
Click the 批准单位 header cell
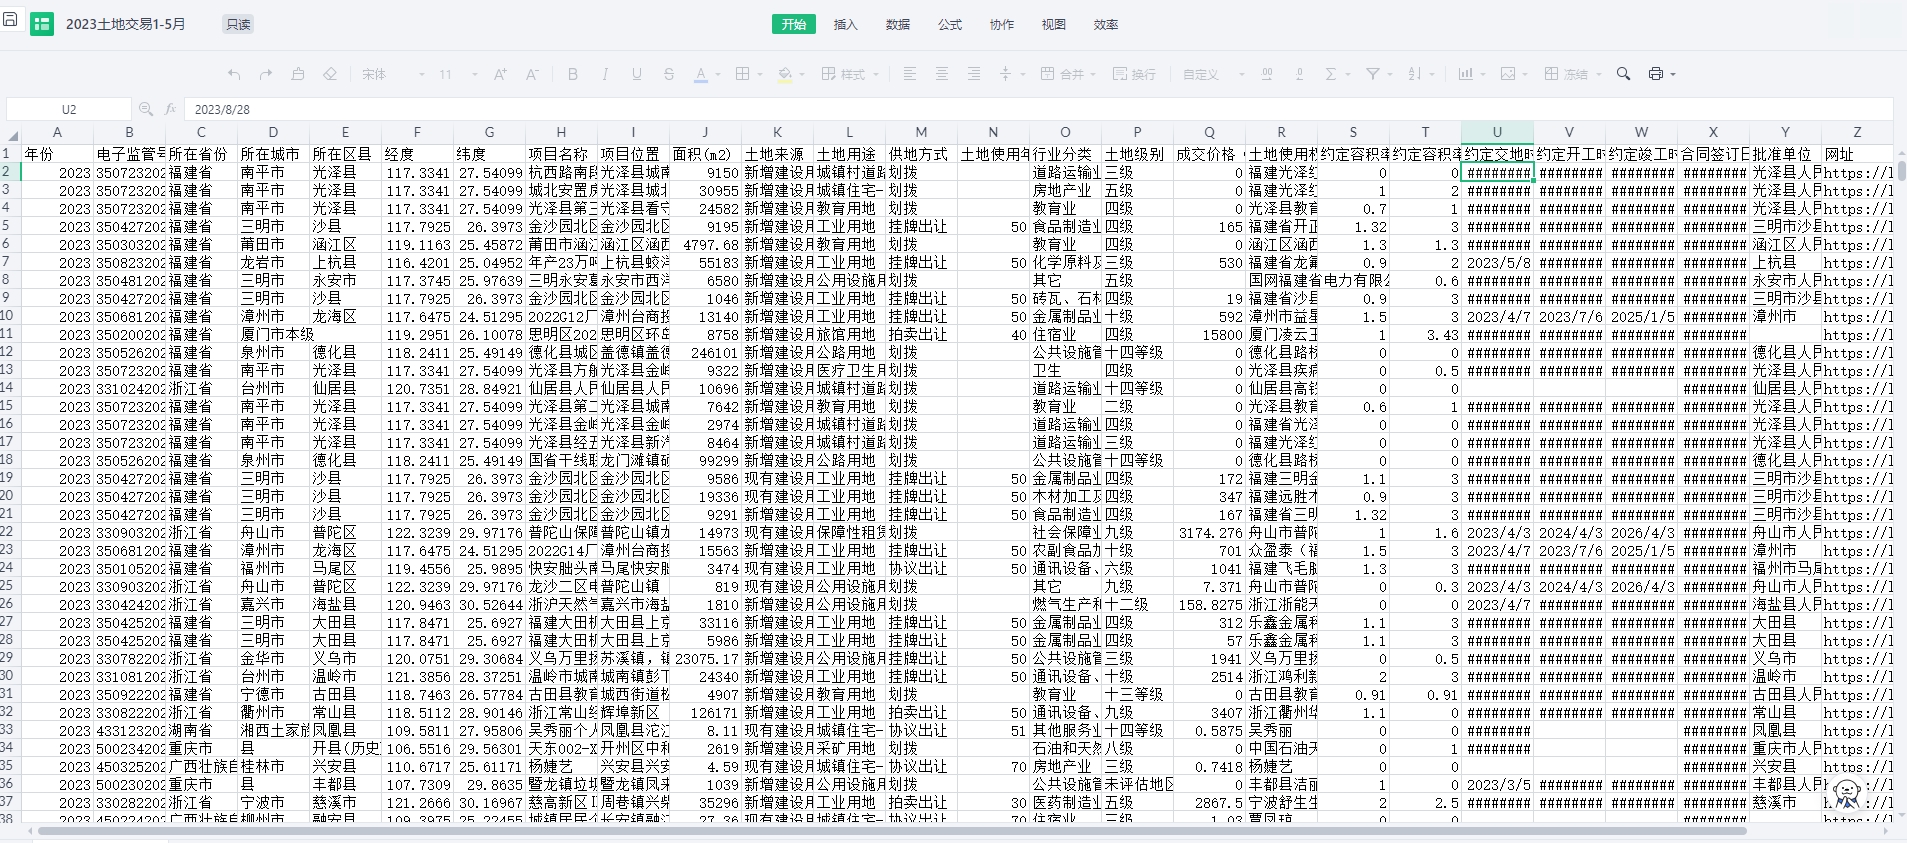coord(1785,154)
